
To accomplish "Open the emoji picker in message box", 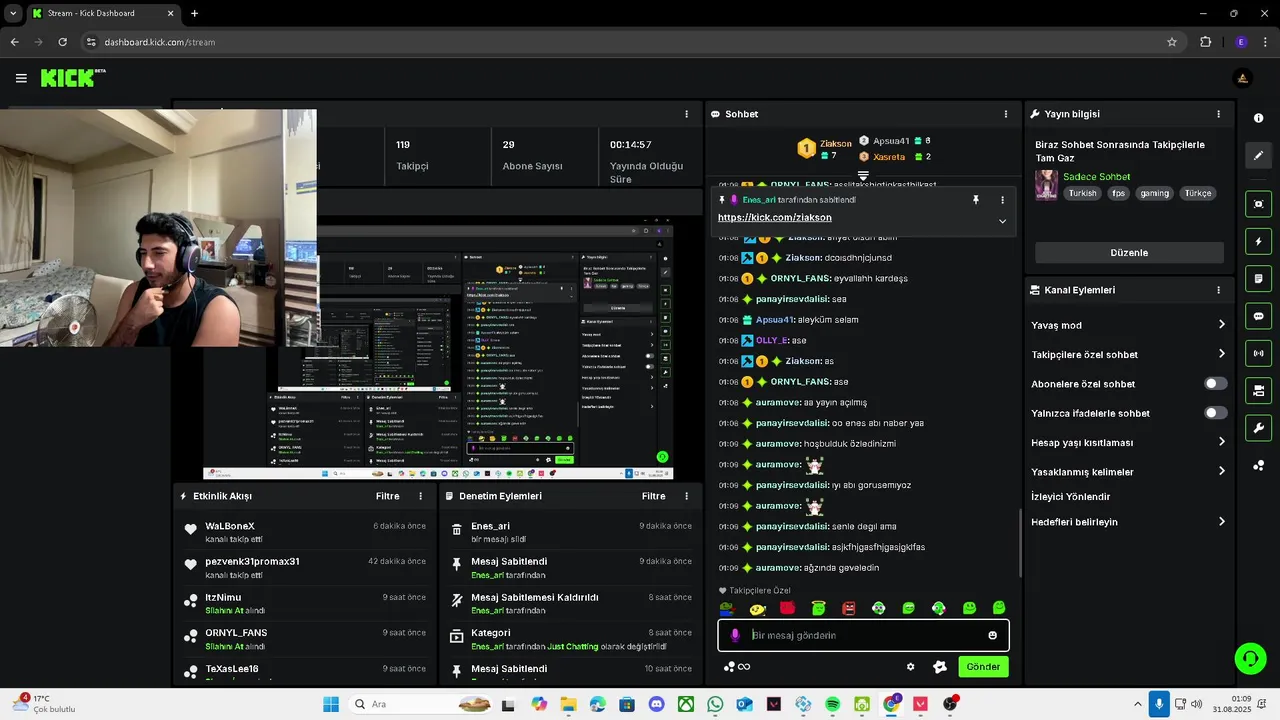I will tap(992, 635).
